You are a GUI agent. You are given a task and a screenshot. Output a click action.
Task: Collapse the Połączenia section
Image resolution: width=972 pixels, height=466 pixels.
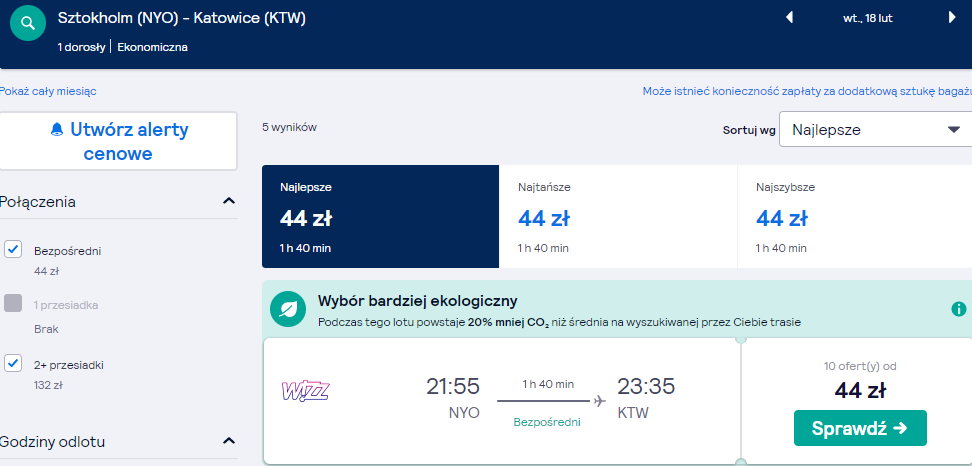[x=229, y=201]
